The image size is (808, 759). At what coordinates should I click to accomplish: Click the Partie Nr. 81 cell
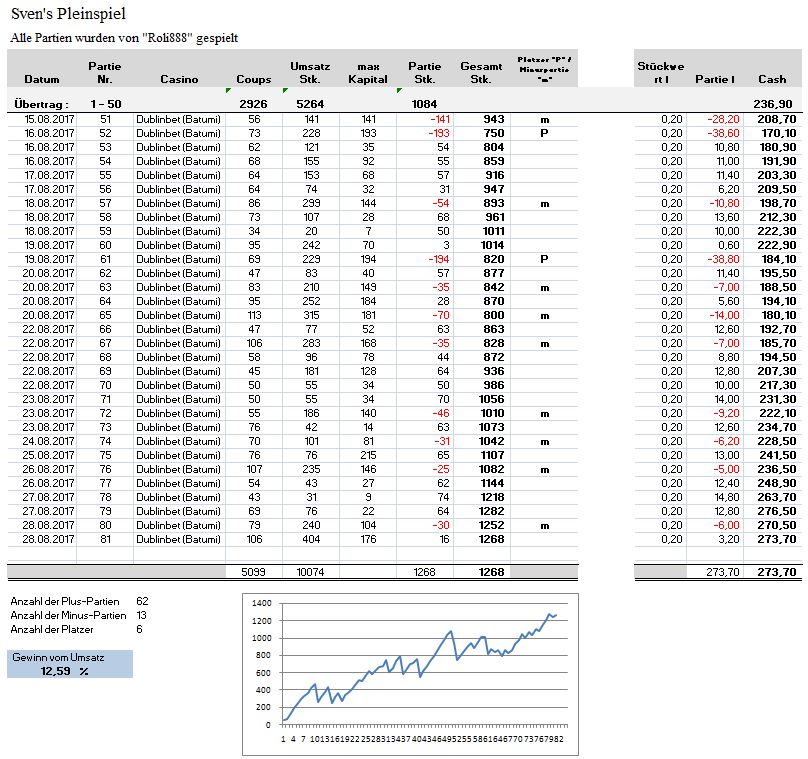click(105, 538)
